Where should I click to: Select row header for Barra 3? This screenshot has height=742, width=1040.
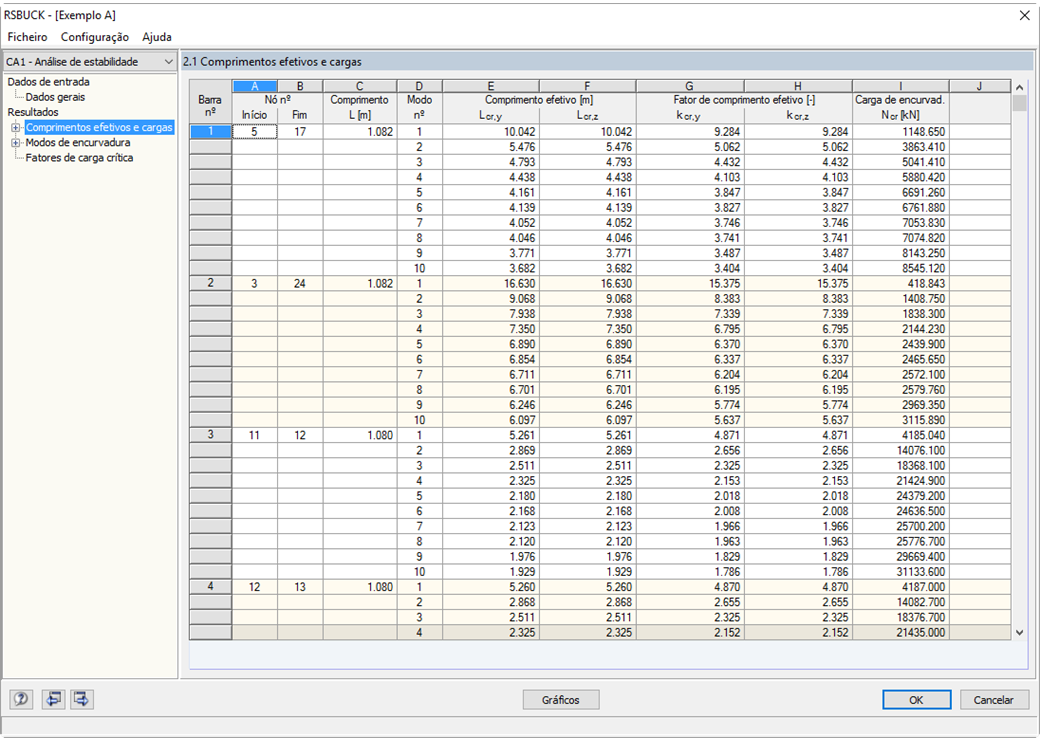coord(210,435)
